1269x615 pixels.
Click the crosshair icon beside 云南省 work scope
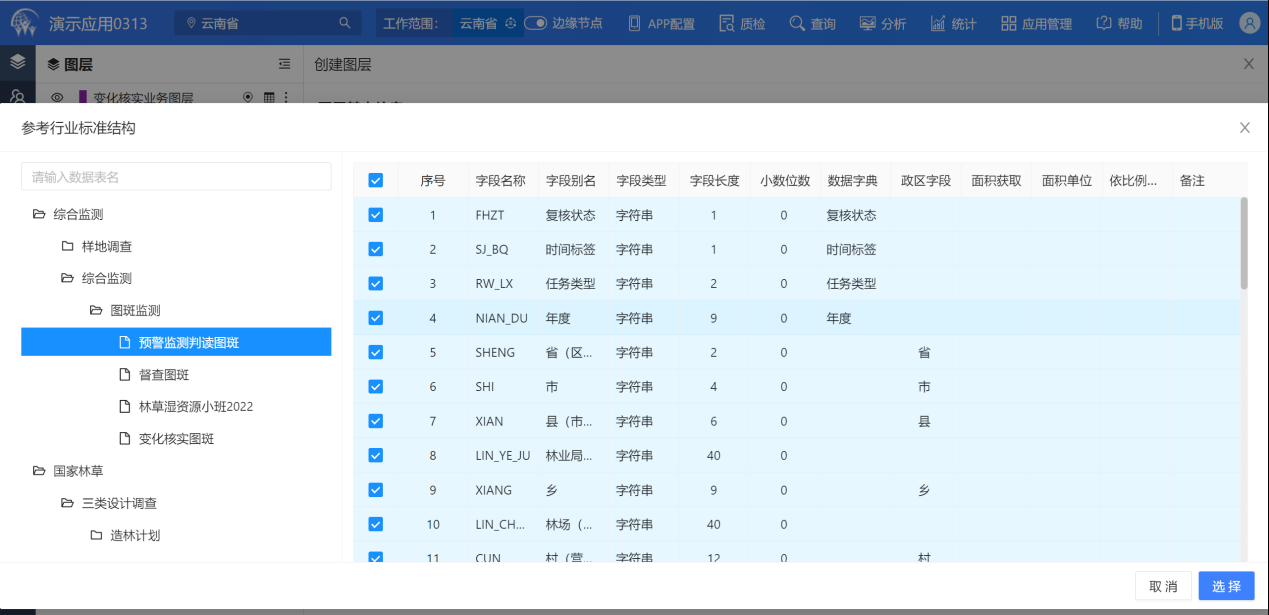(510, 23)
